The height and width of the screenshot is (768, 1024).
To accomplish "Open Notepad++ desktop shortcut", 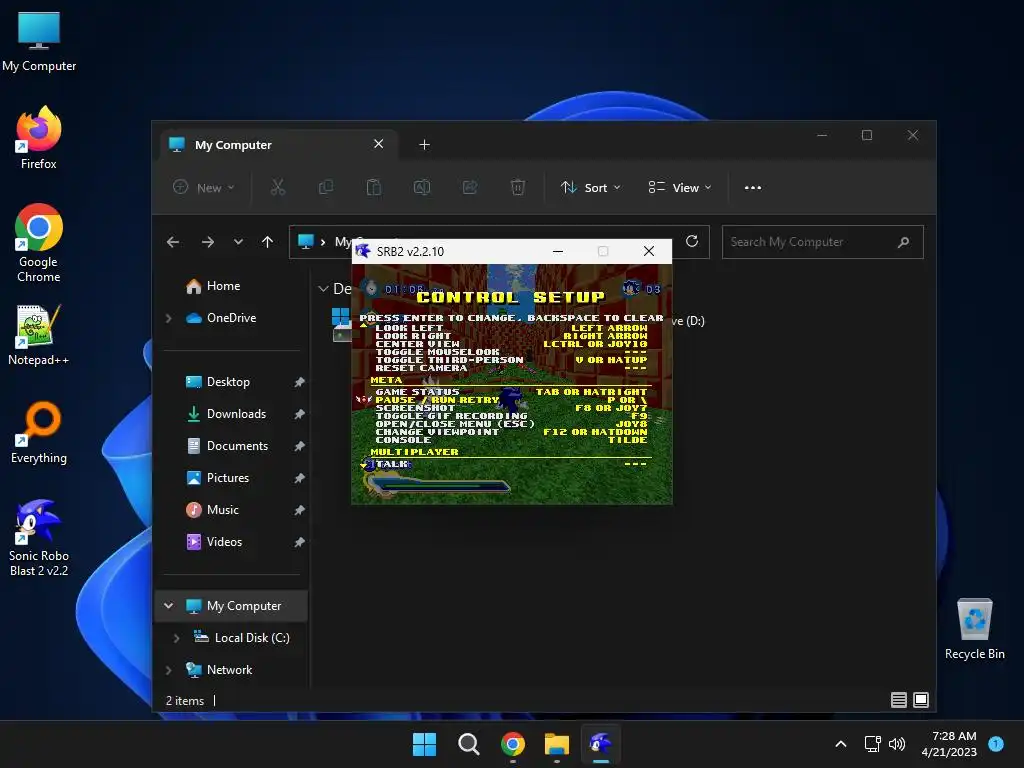I will [39, 335].
